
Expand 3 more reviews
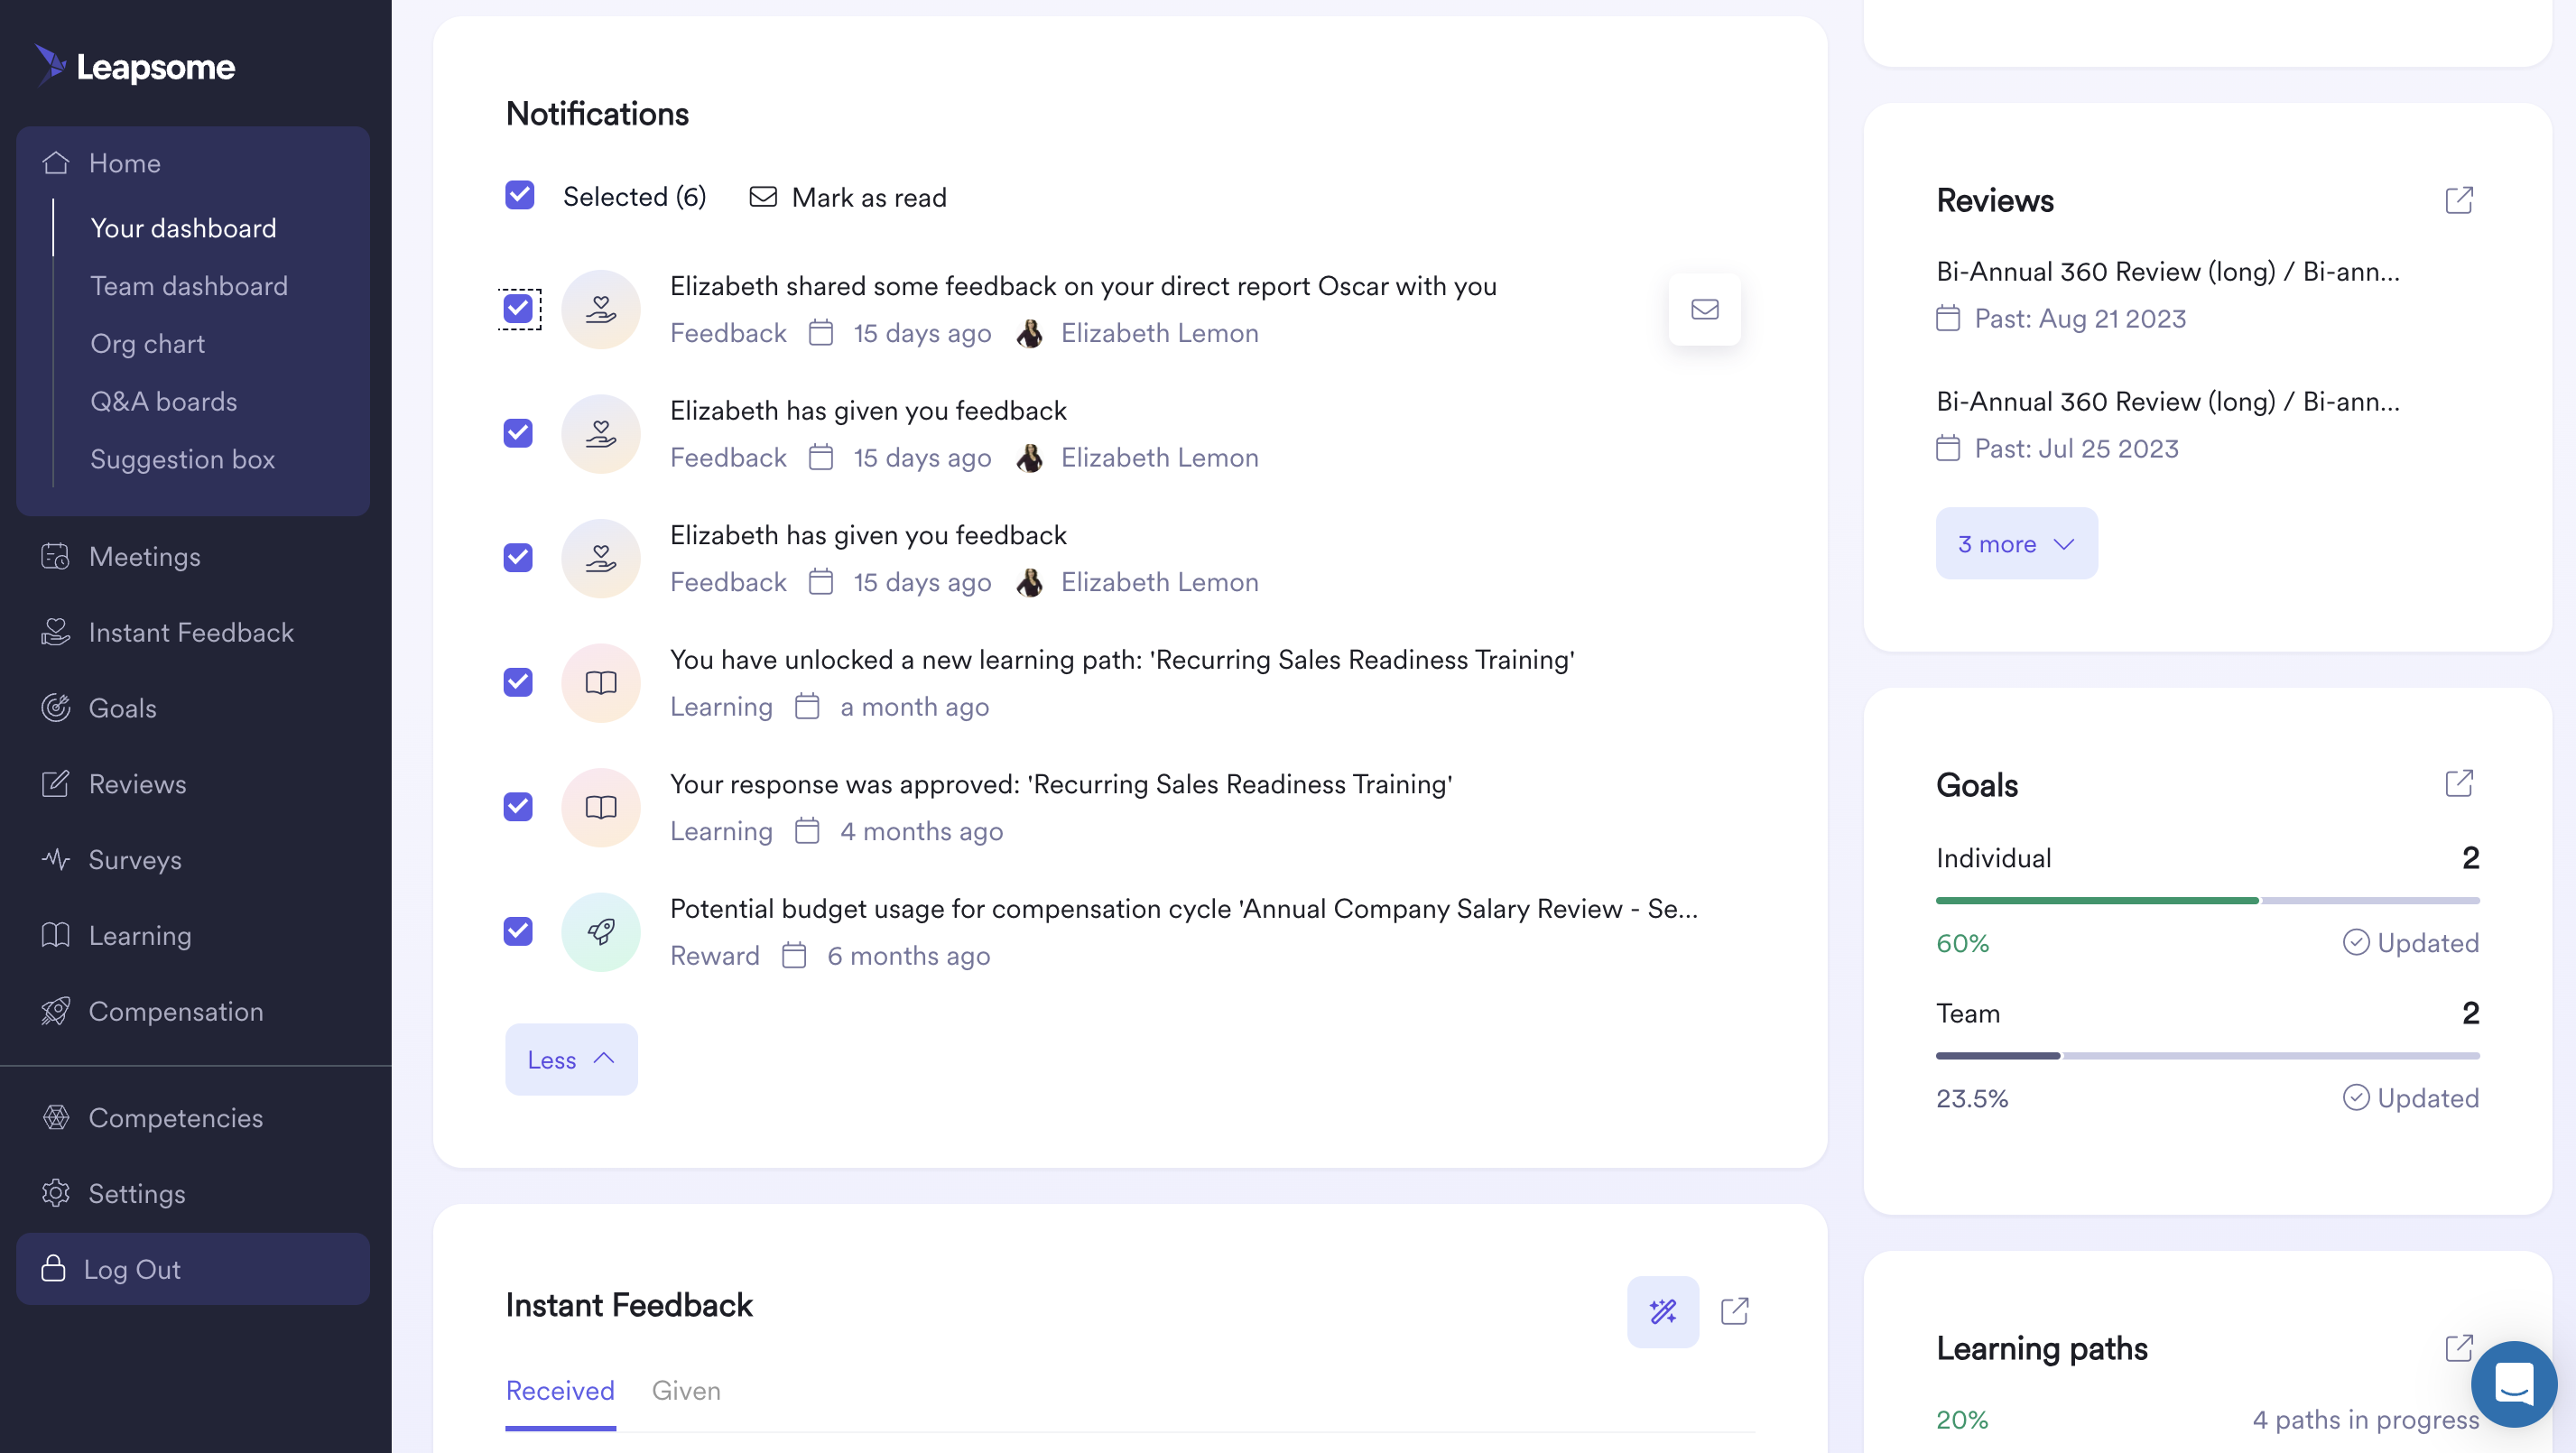(2016, 543)
